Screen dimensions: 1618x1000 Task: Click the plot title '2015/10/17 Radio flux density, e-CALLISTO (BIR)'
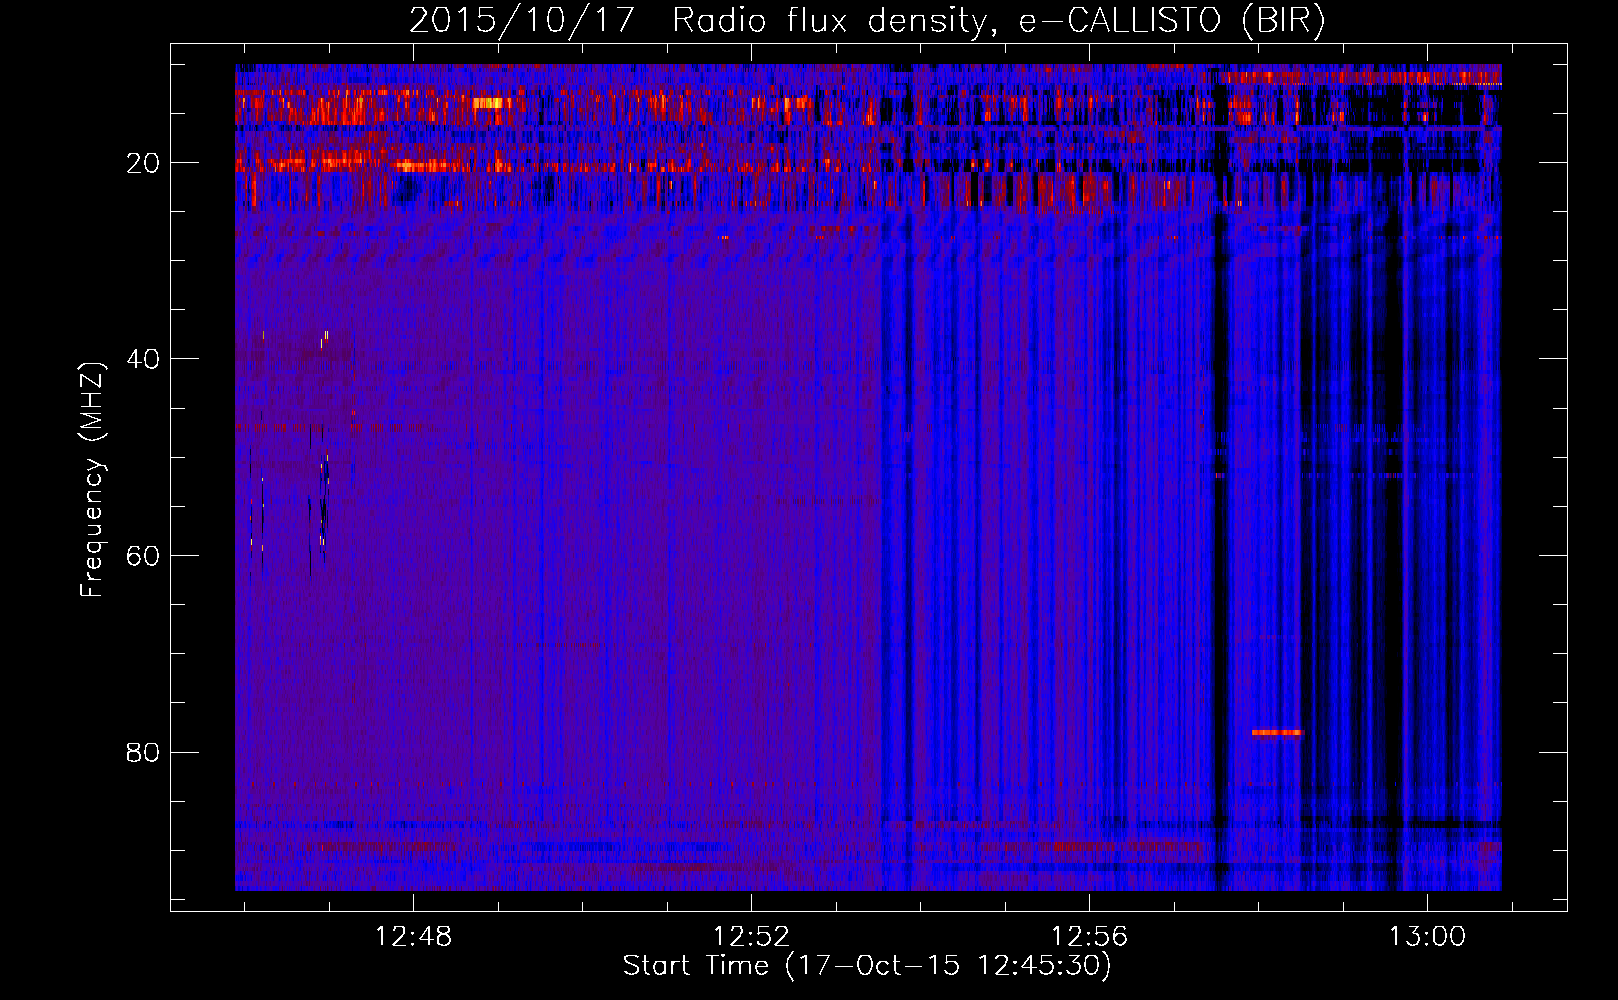pos(867,20)
